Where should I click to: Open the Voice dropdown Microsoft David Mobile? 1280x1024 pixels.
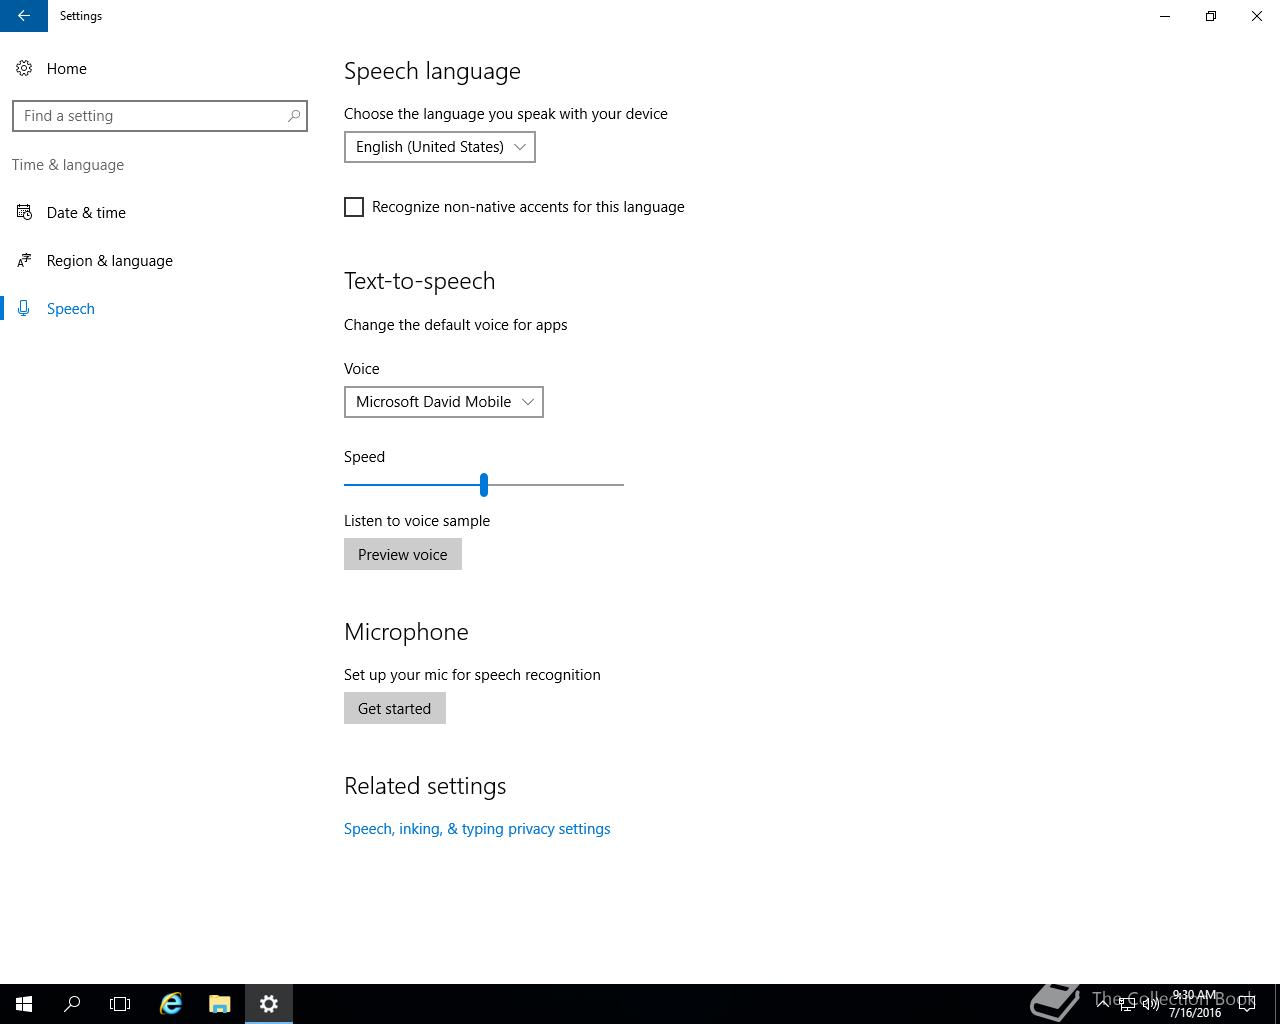pyautogui.click(x=443, y=402)
